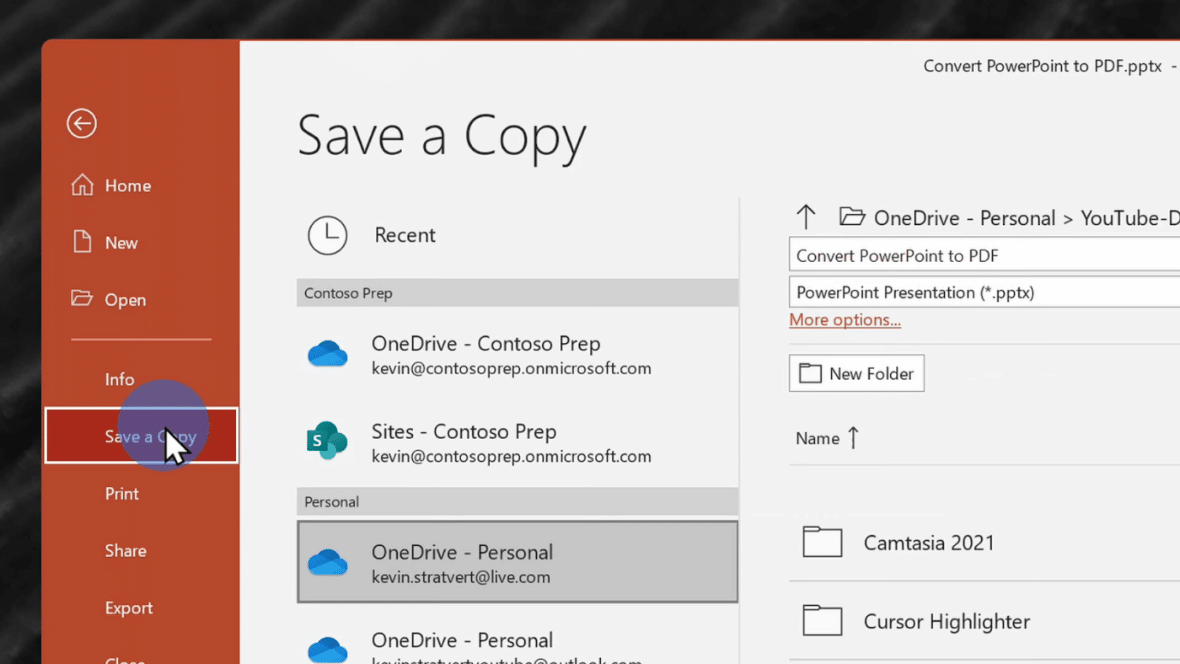
Task: Click the Name sort order arrow
Action: [850, 437]
